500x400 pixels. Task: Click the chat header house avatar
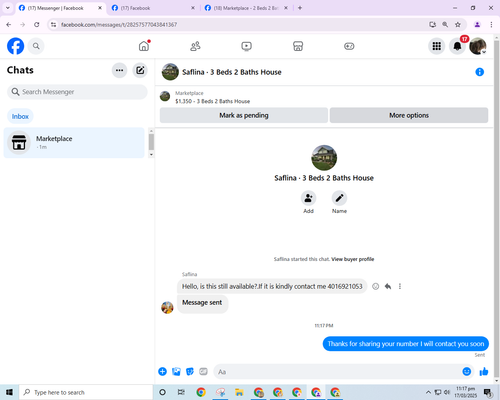[x=170, y=72]
